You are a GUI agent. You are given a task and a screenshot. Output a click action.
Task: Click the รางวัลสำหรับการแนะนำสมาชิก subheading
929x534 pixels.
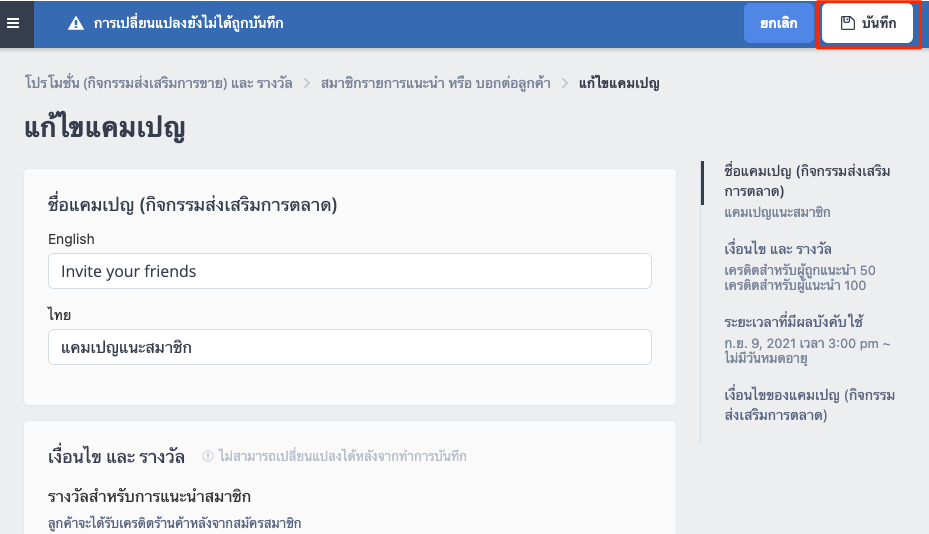point(149,496)
